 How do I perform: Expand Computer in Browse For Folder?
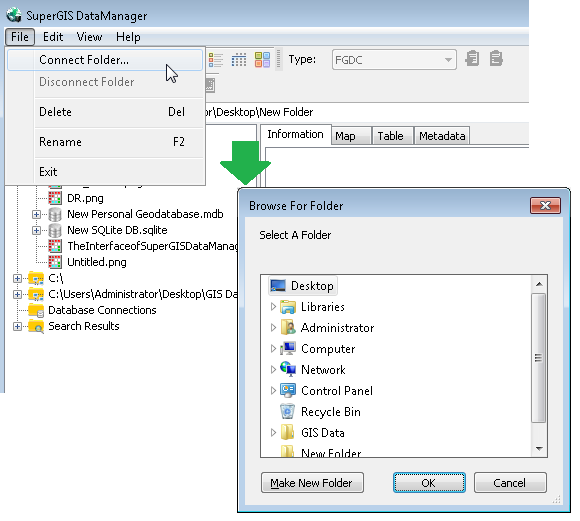tap(273, 349)
